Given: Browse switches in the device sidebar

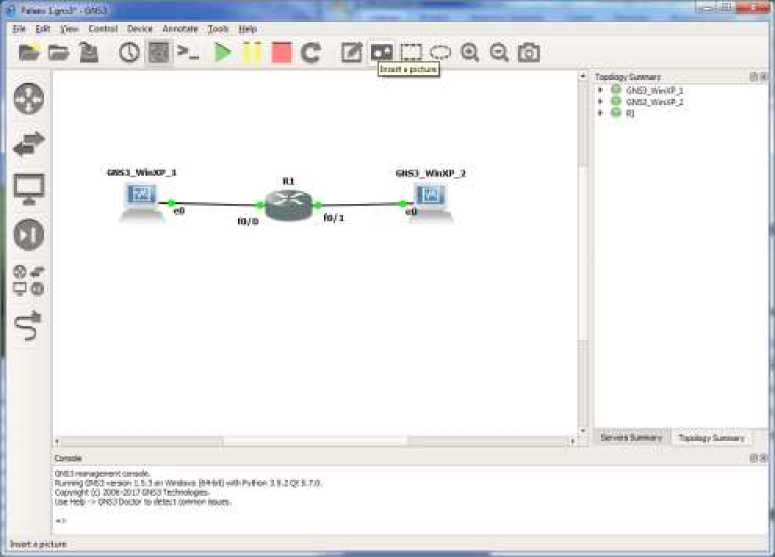Looking at the screenshot, I should tap(29, 144).
